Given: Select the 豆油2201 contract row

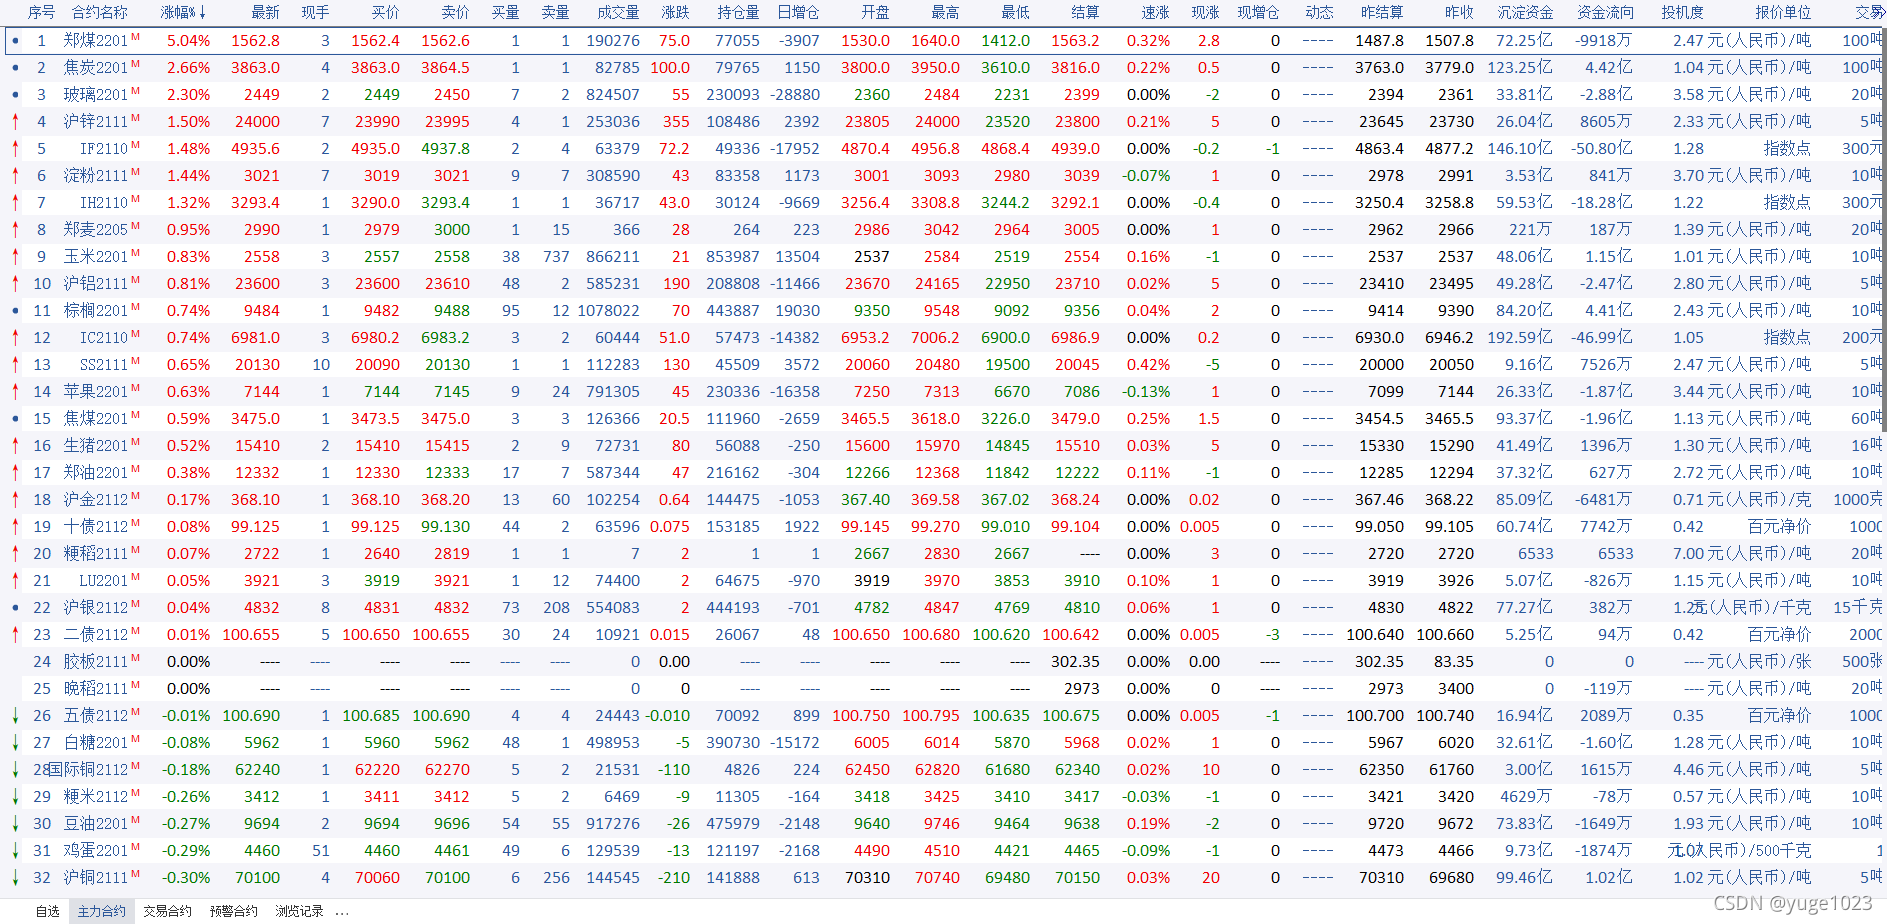Looking at the screenshot, I should 943,824.
